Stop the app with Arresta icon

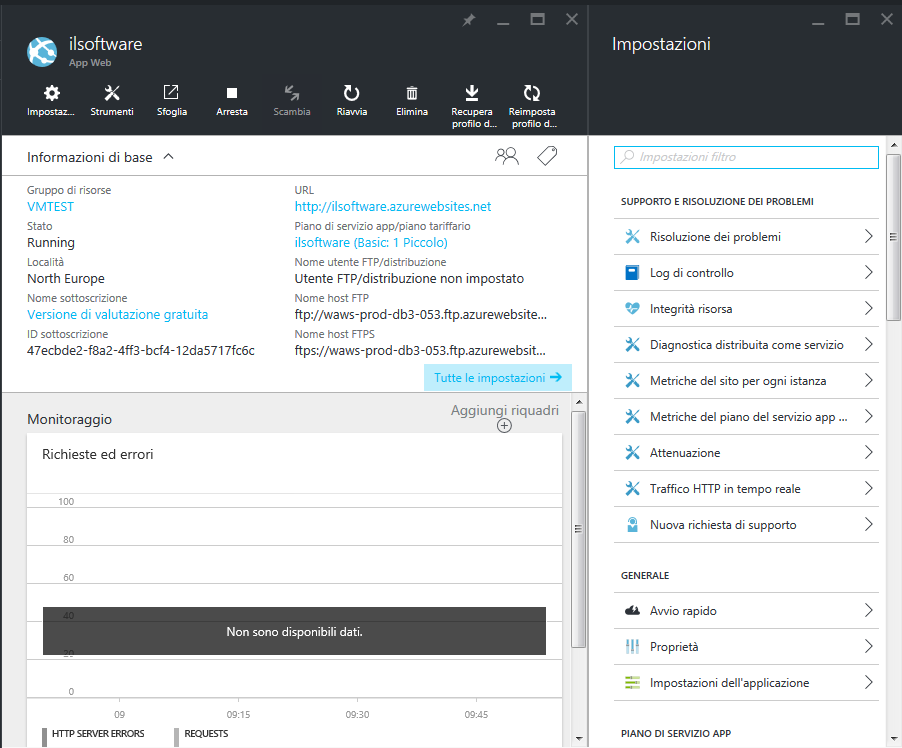tap(232, 93)
